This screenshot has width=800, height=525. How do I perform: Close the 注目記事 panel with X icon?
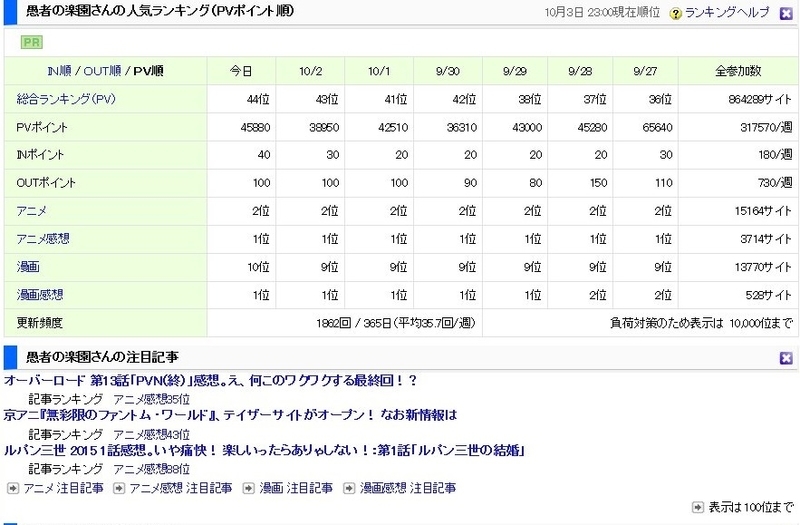click(x=786, y=358)
